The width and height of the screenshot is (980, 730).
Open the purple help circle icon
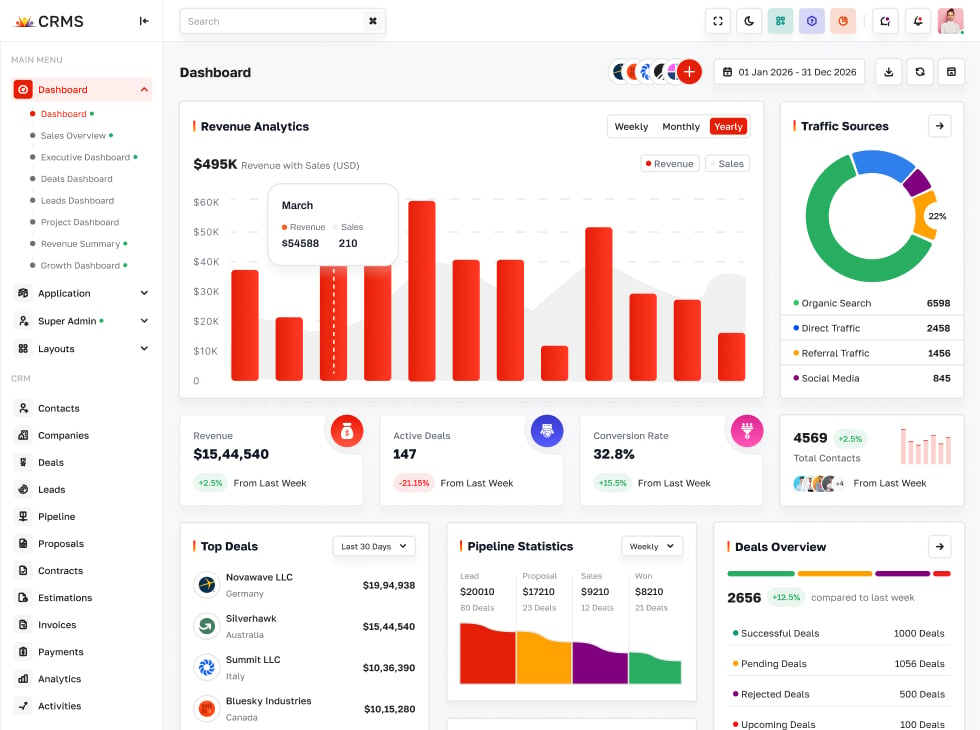click(x=811, y=21)
